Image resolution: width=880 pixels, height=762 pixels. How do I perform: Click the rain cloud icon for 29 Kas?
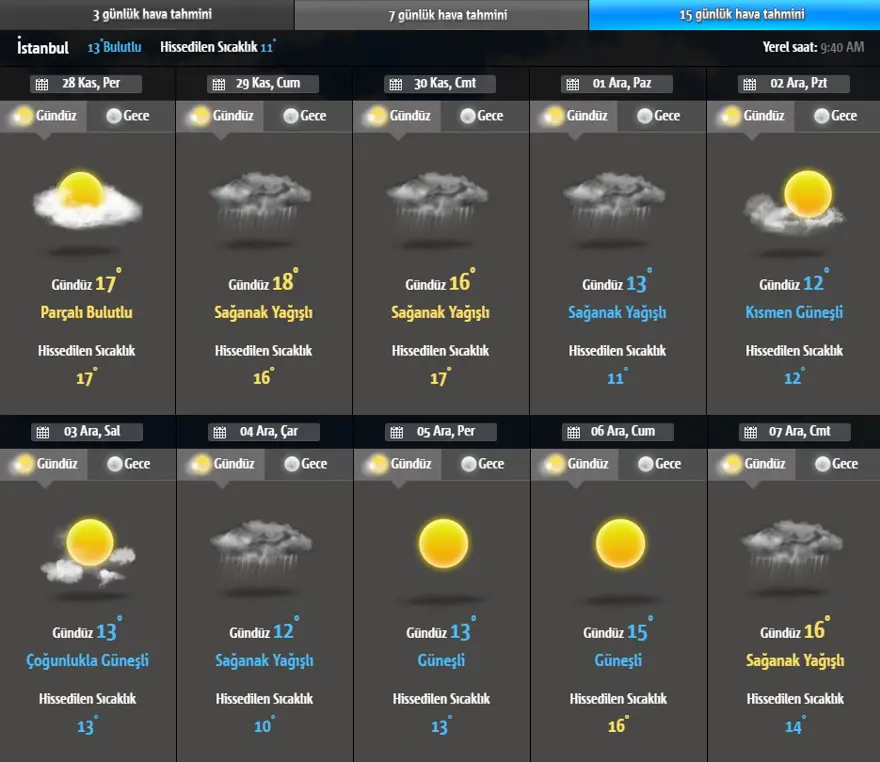[x=264, y=199]
